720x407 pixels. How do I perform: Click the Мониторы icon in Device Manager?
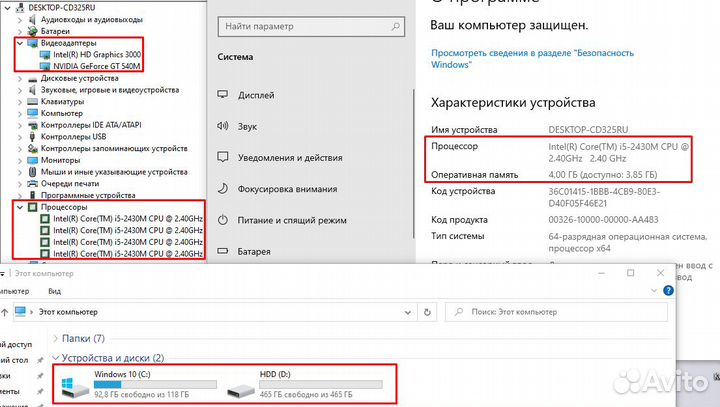(32, 160)
